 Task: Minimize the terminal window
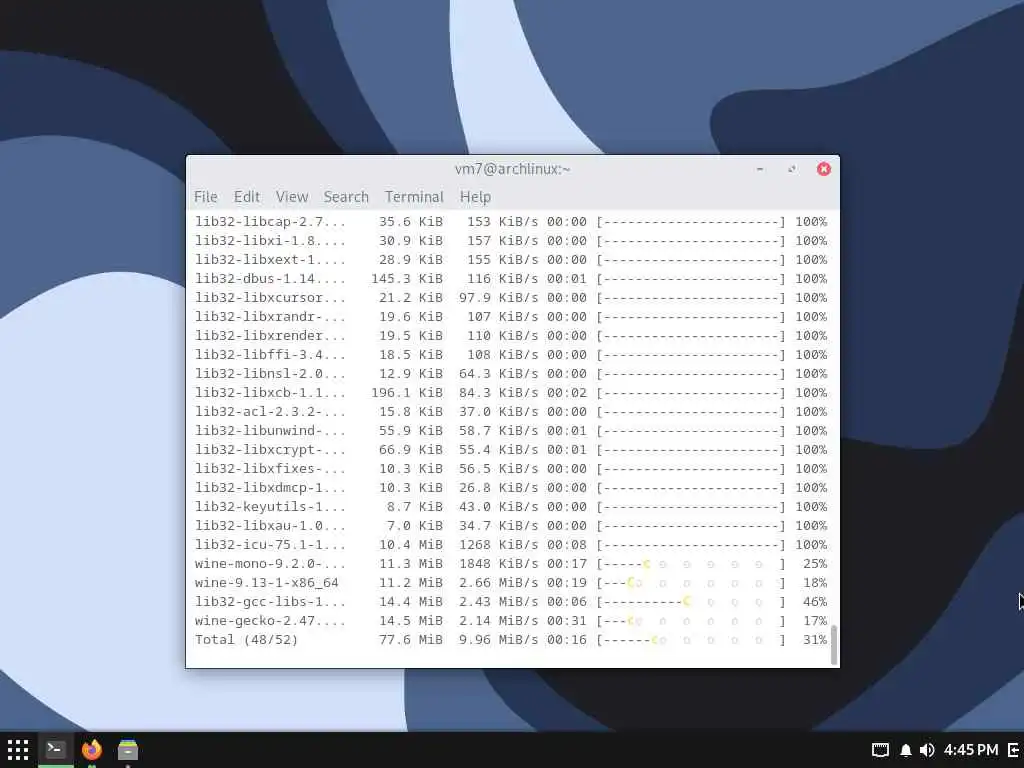(760, 169)
